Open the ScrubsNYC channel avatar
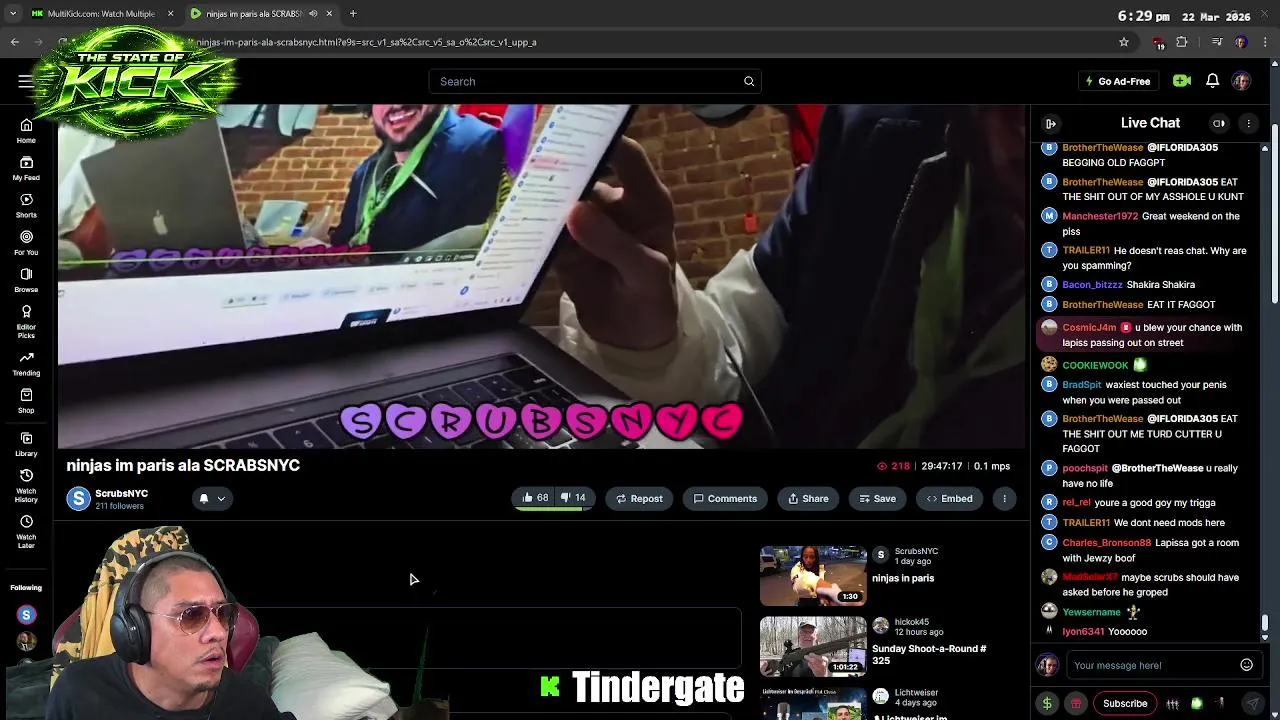 pyautogui.click(x=78, y=498)
